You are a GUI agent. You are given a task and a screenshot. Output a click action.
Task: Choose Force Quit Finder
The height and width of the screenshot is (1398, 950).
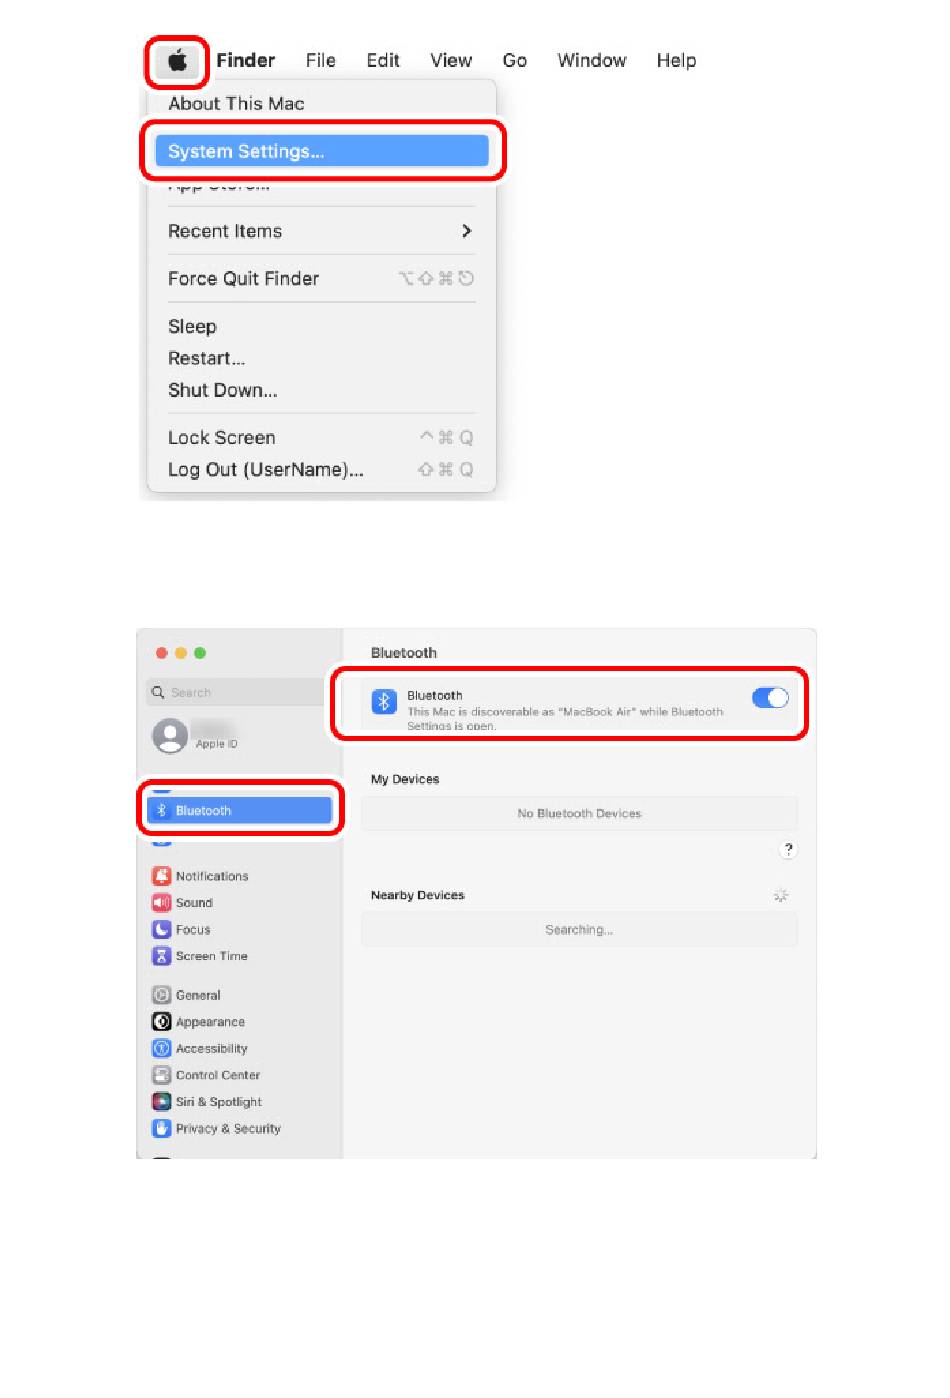tap(243, 279)
